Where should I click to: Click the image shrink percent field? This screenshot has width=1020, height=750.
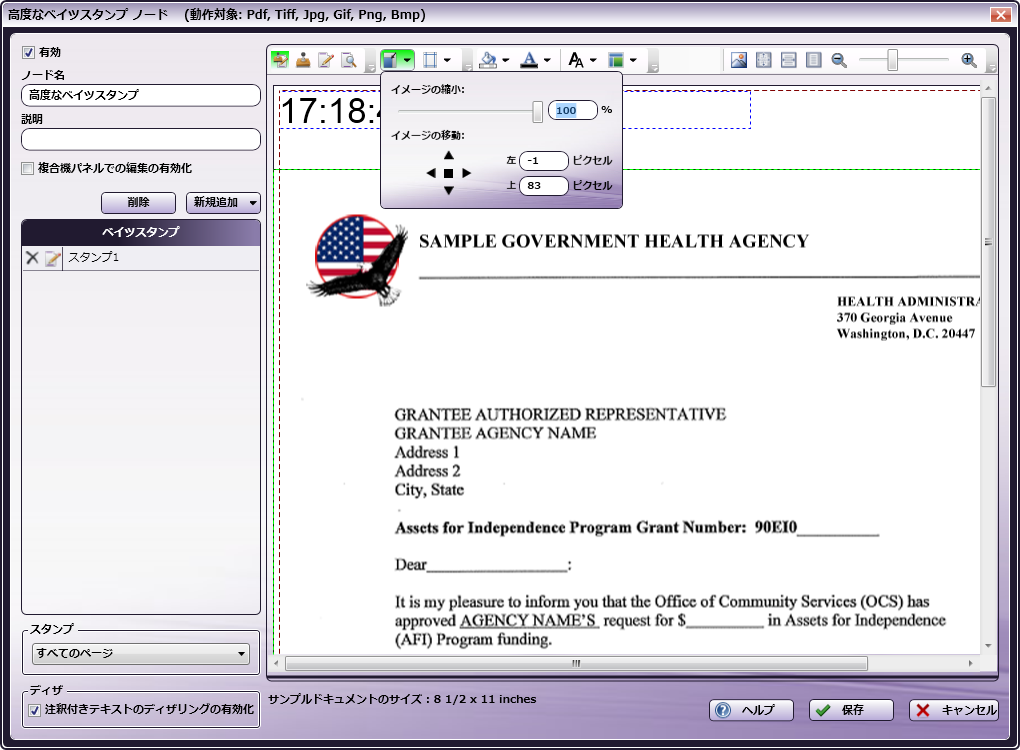pyautogui.click(x=572, y=110)
